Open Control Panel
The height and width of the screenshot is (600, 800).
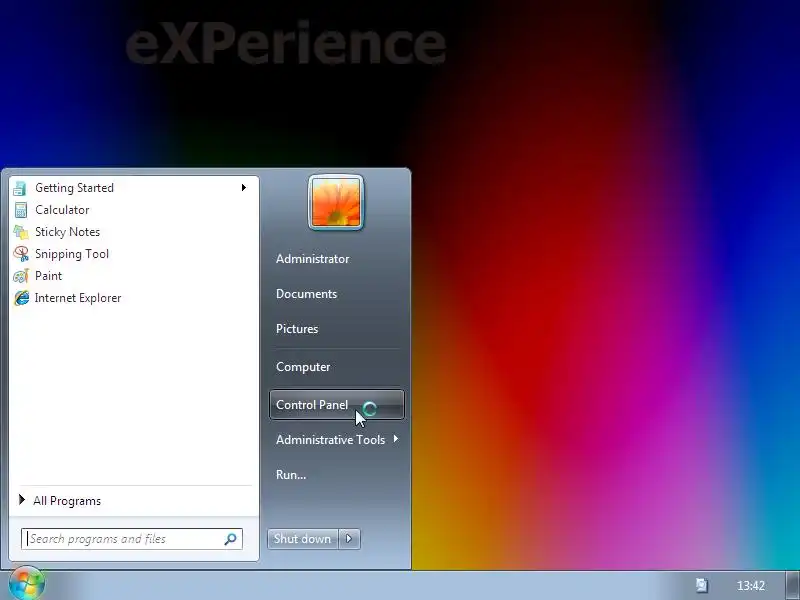pyautogui.click(x=337, y=405)
